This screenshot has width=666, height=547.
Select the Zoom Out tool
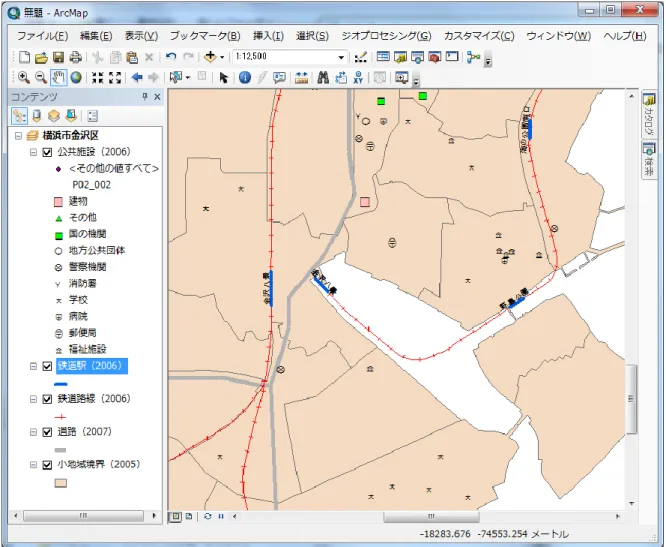[41, 77]
